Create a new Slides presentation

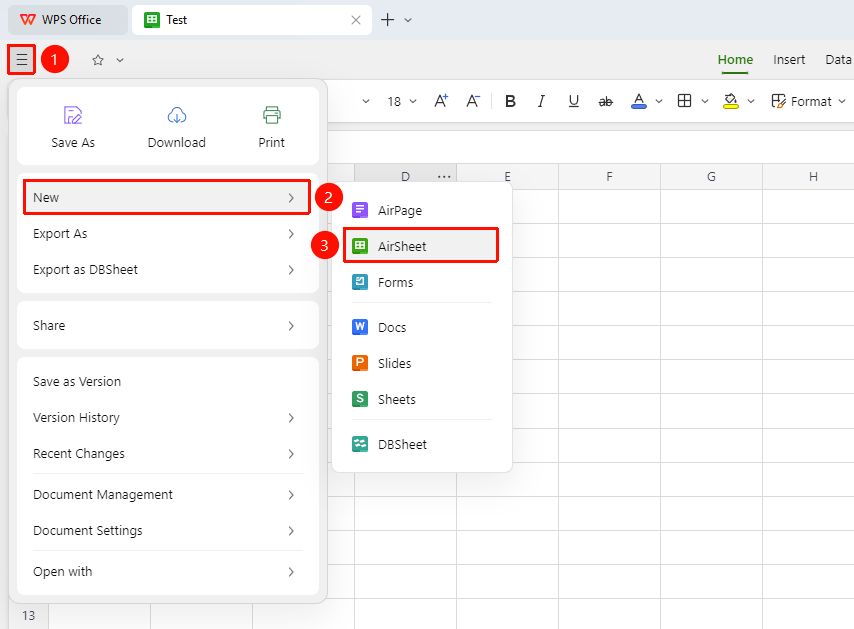[x=422, y=363]
